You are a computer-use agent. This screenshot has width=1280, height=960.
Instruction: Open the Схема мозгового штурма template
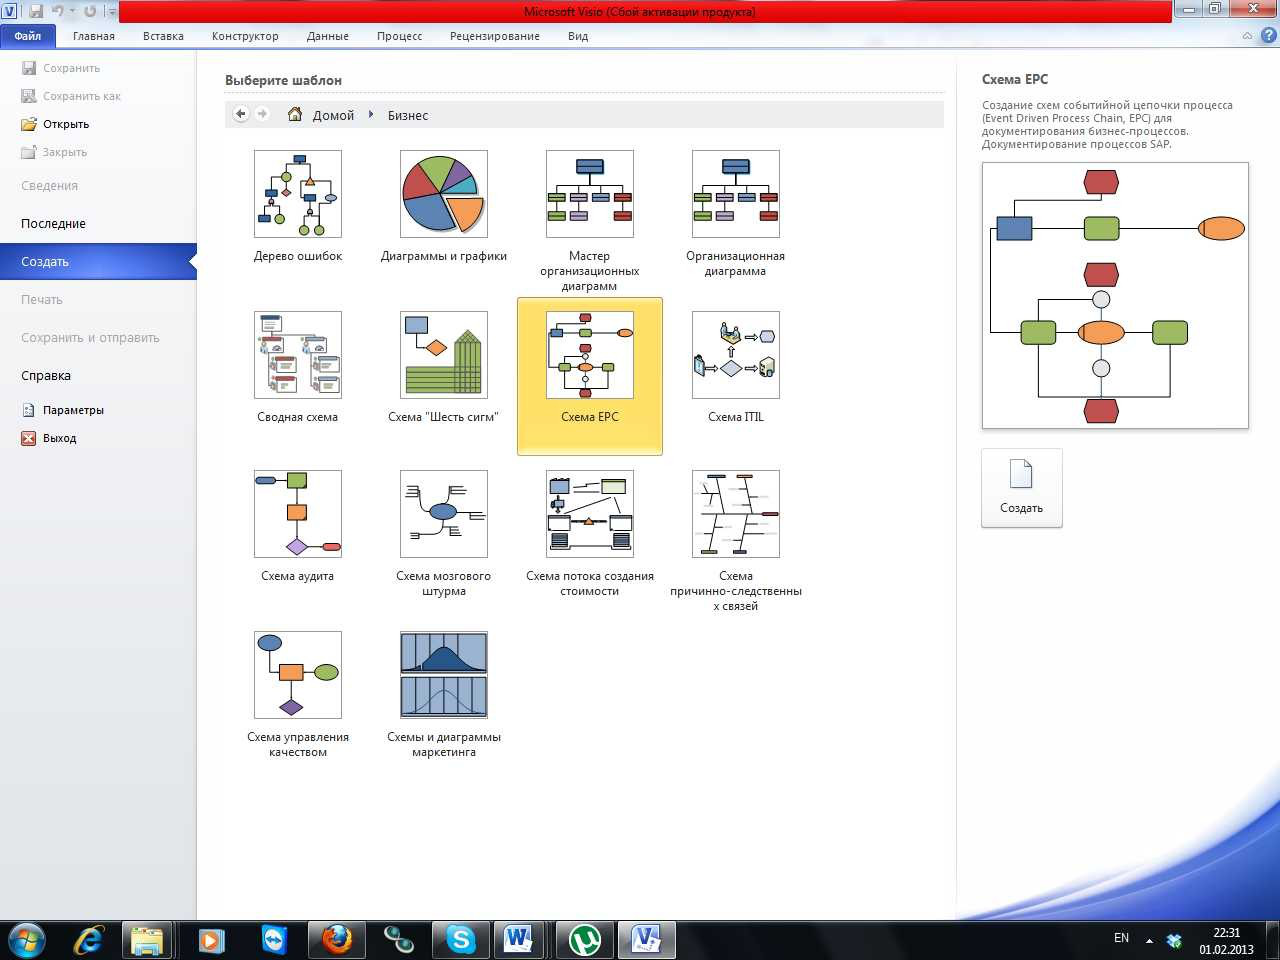444,514
